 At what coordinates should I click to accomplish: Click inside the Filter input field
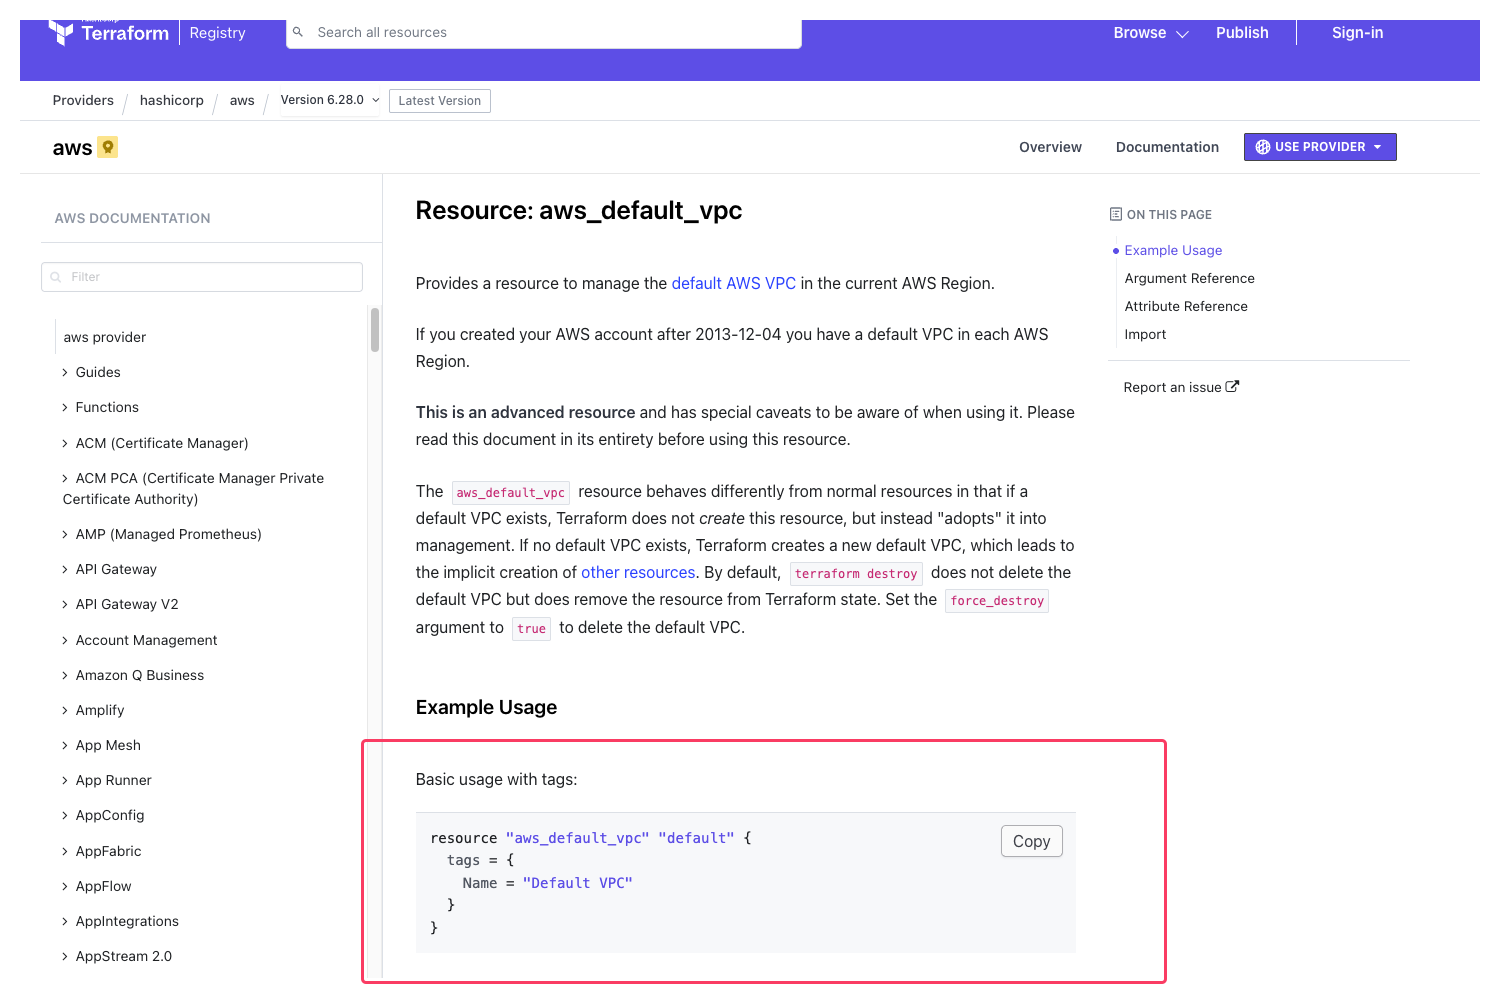pos(200,277)
